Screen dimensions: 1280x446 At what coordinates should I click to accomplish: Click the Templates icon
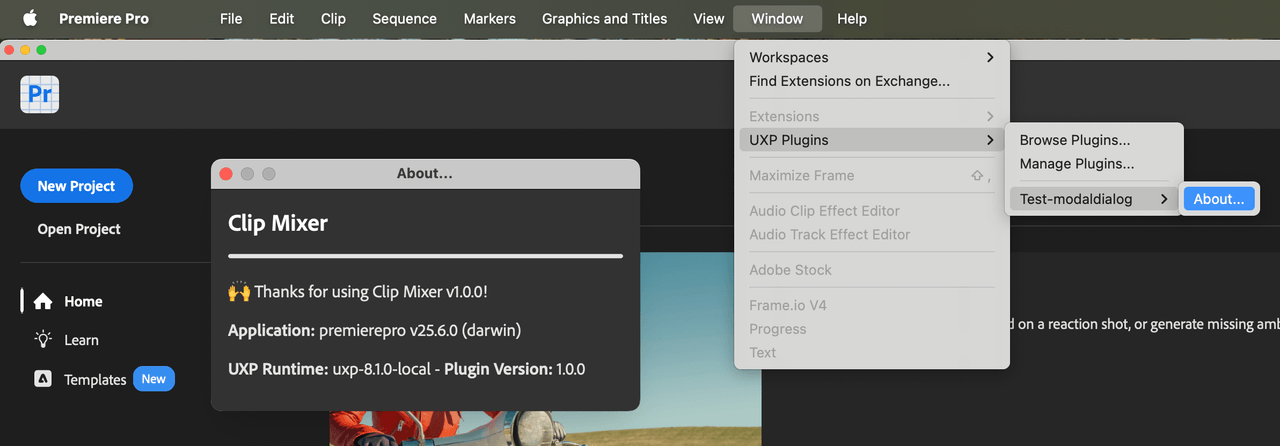tap(43, 379)
